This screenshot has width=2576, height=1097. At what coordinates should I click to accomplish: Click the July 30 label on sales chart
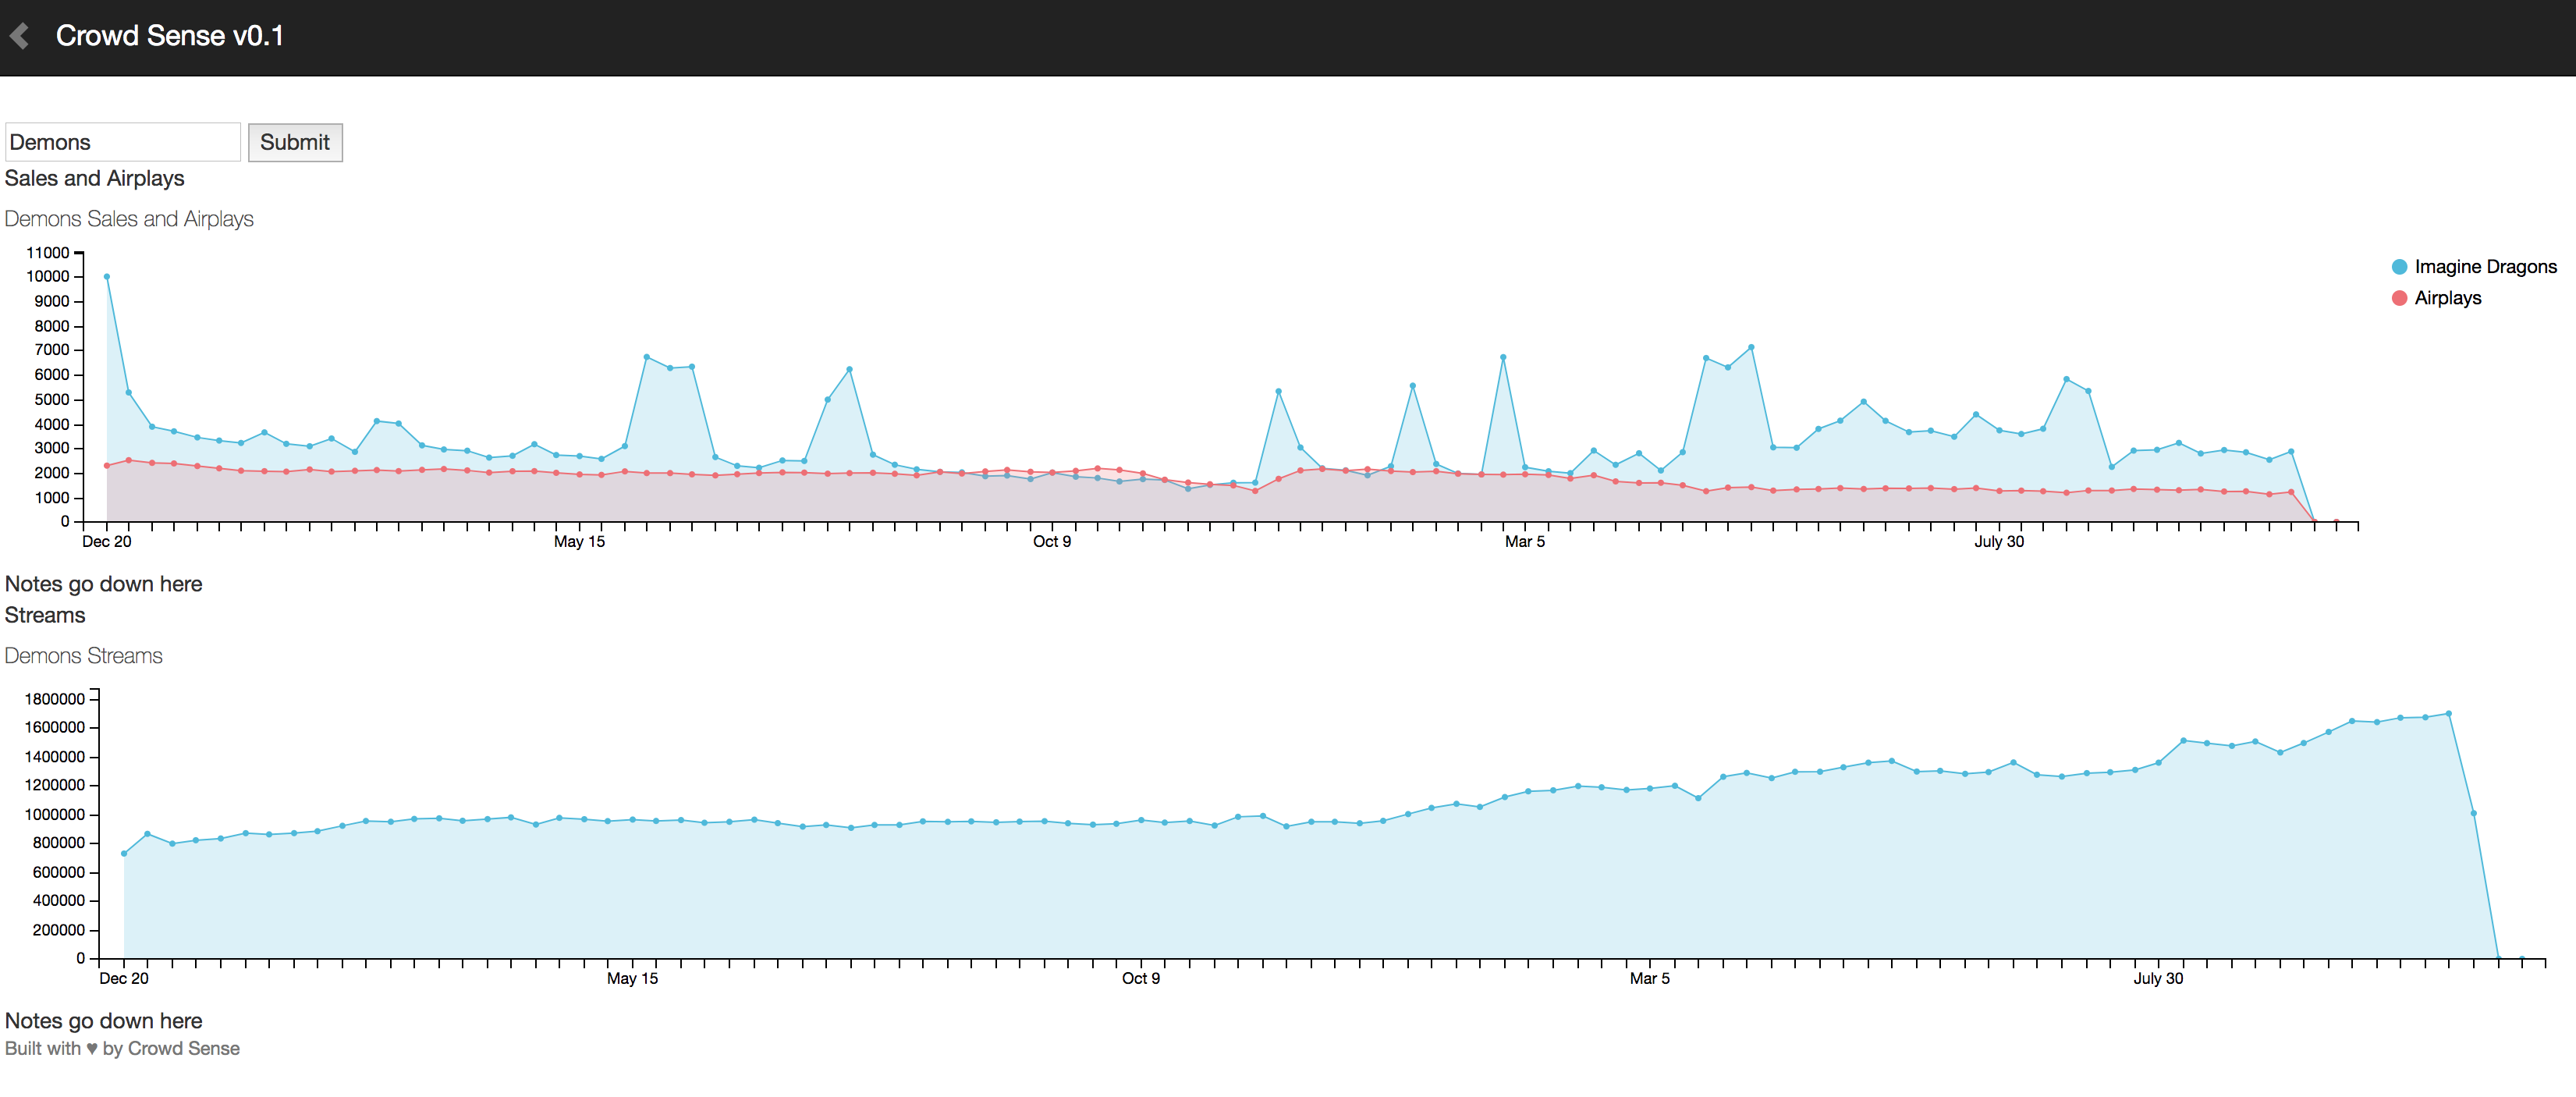[1998, 542]
